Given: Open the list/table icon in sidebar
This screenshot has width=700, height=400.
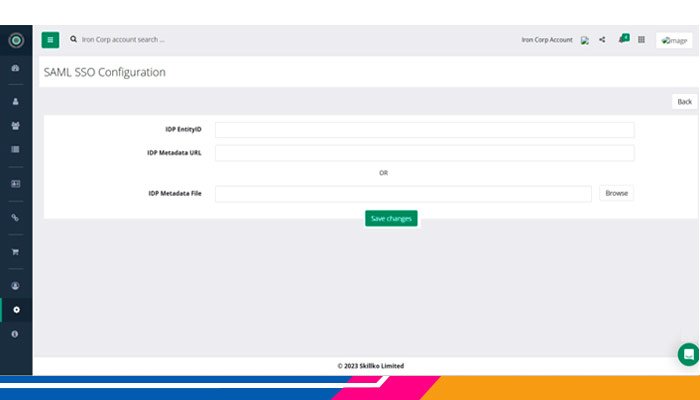Looking at the screenshot, I should pos(16,149).
